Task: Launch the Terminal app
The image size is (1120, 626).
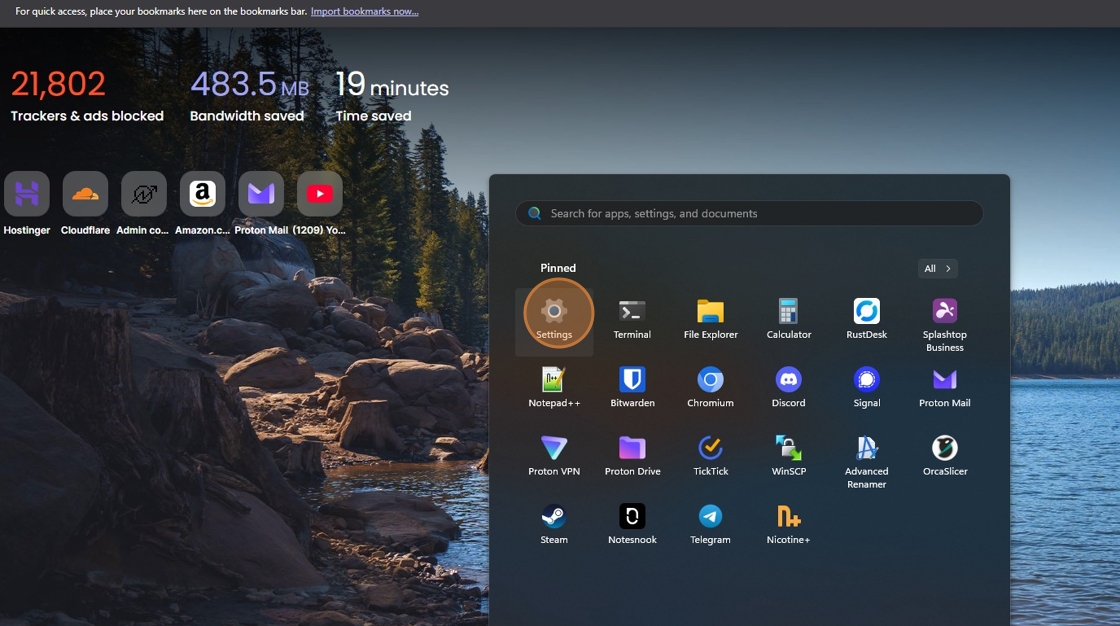Action: (x=631, y=319)
